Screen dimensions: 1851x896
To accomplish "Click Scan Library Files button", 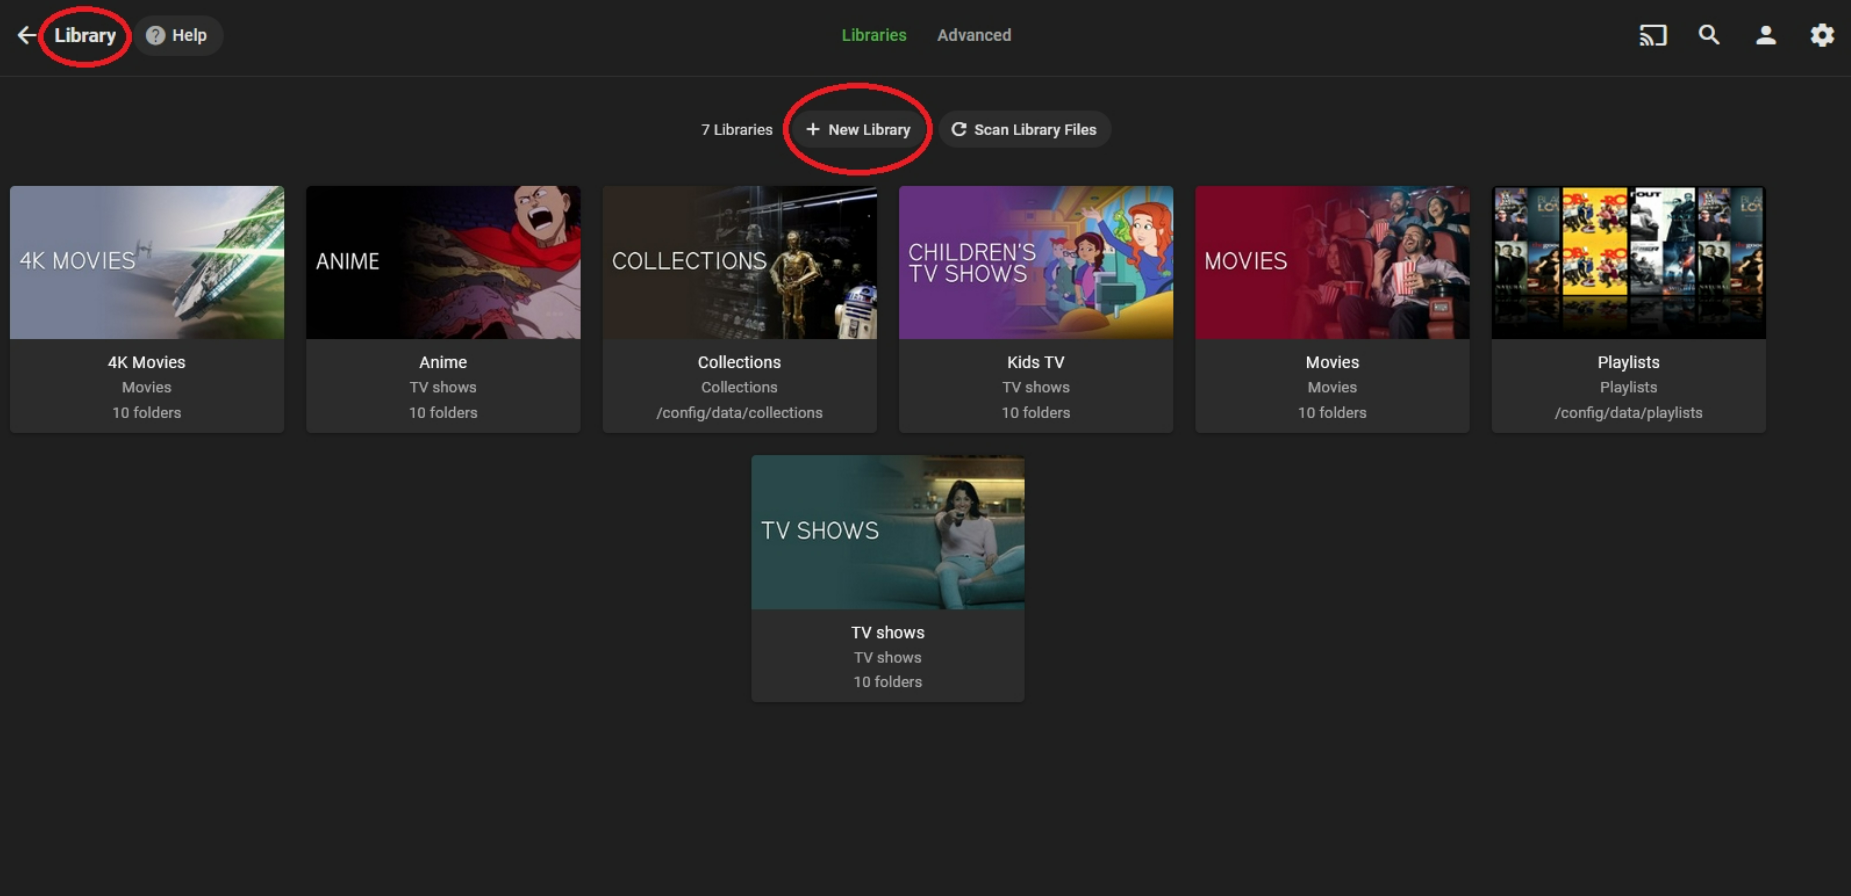I will point(1024,129).
